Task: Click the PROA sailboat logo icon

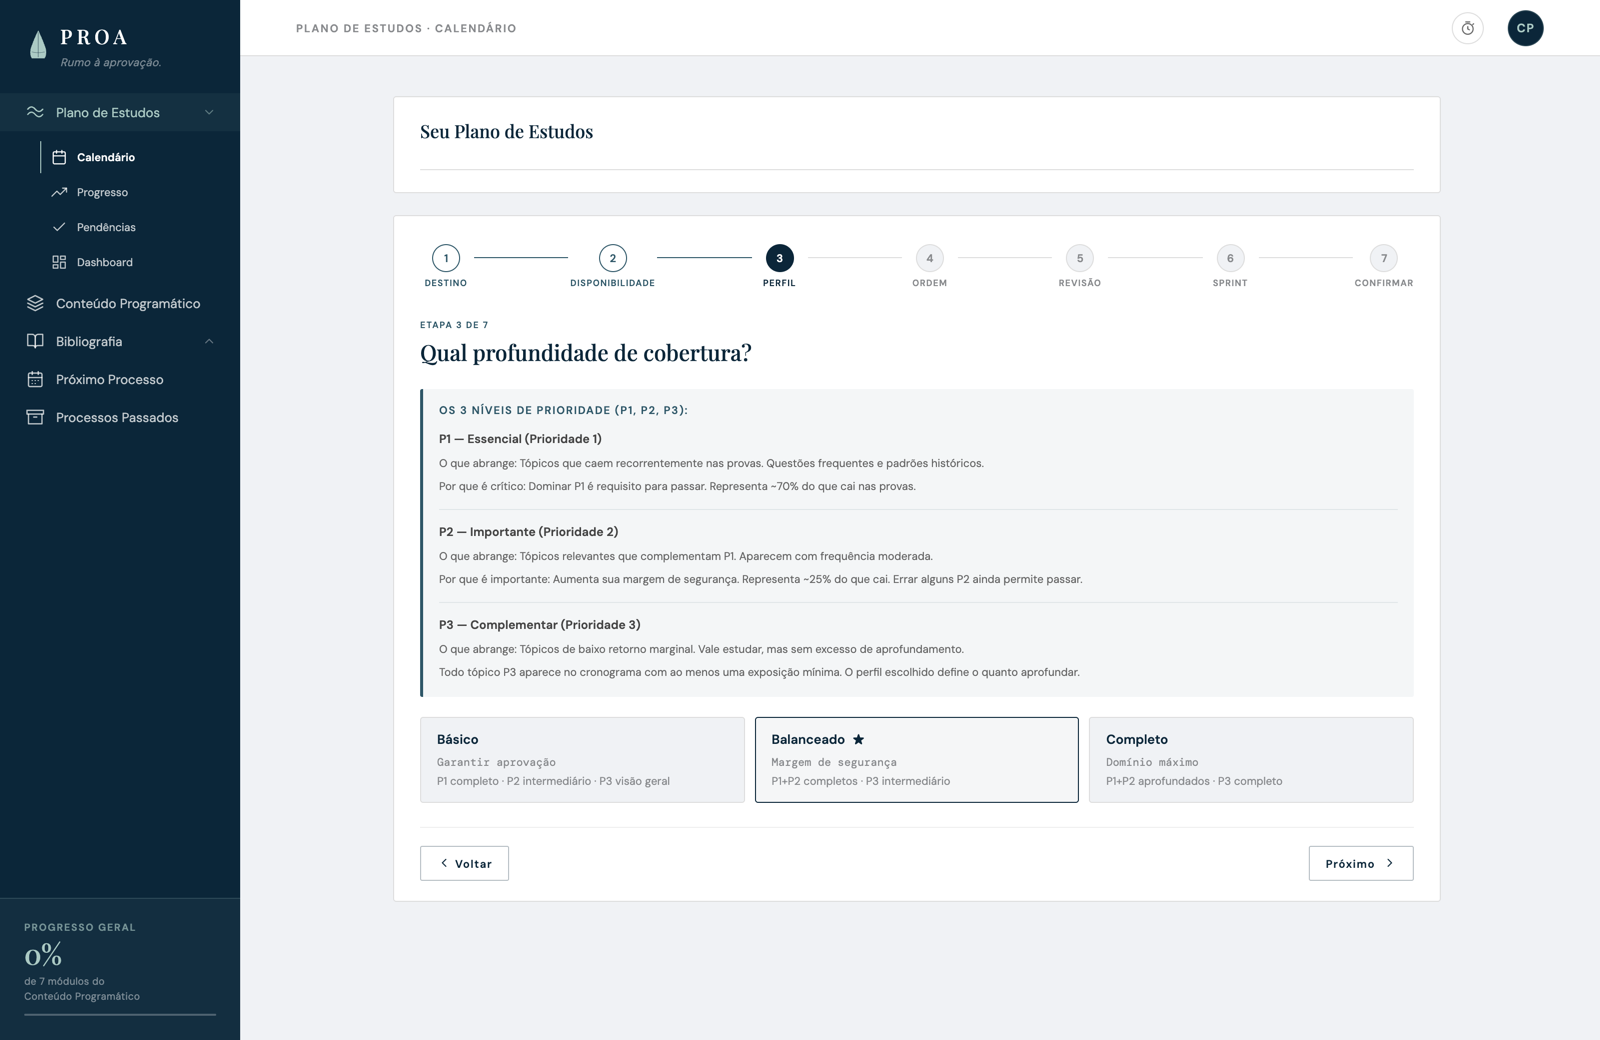Action: pos(38,45)
